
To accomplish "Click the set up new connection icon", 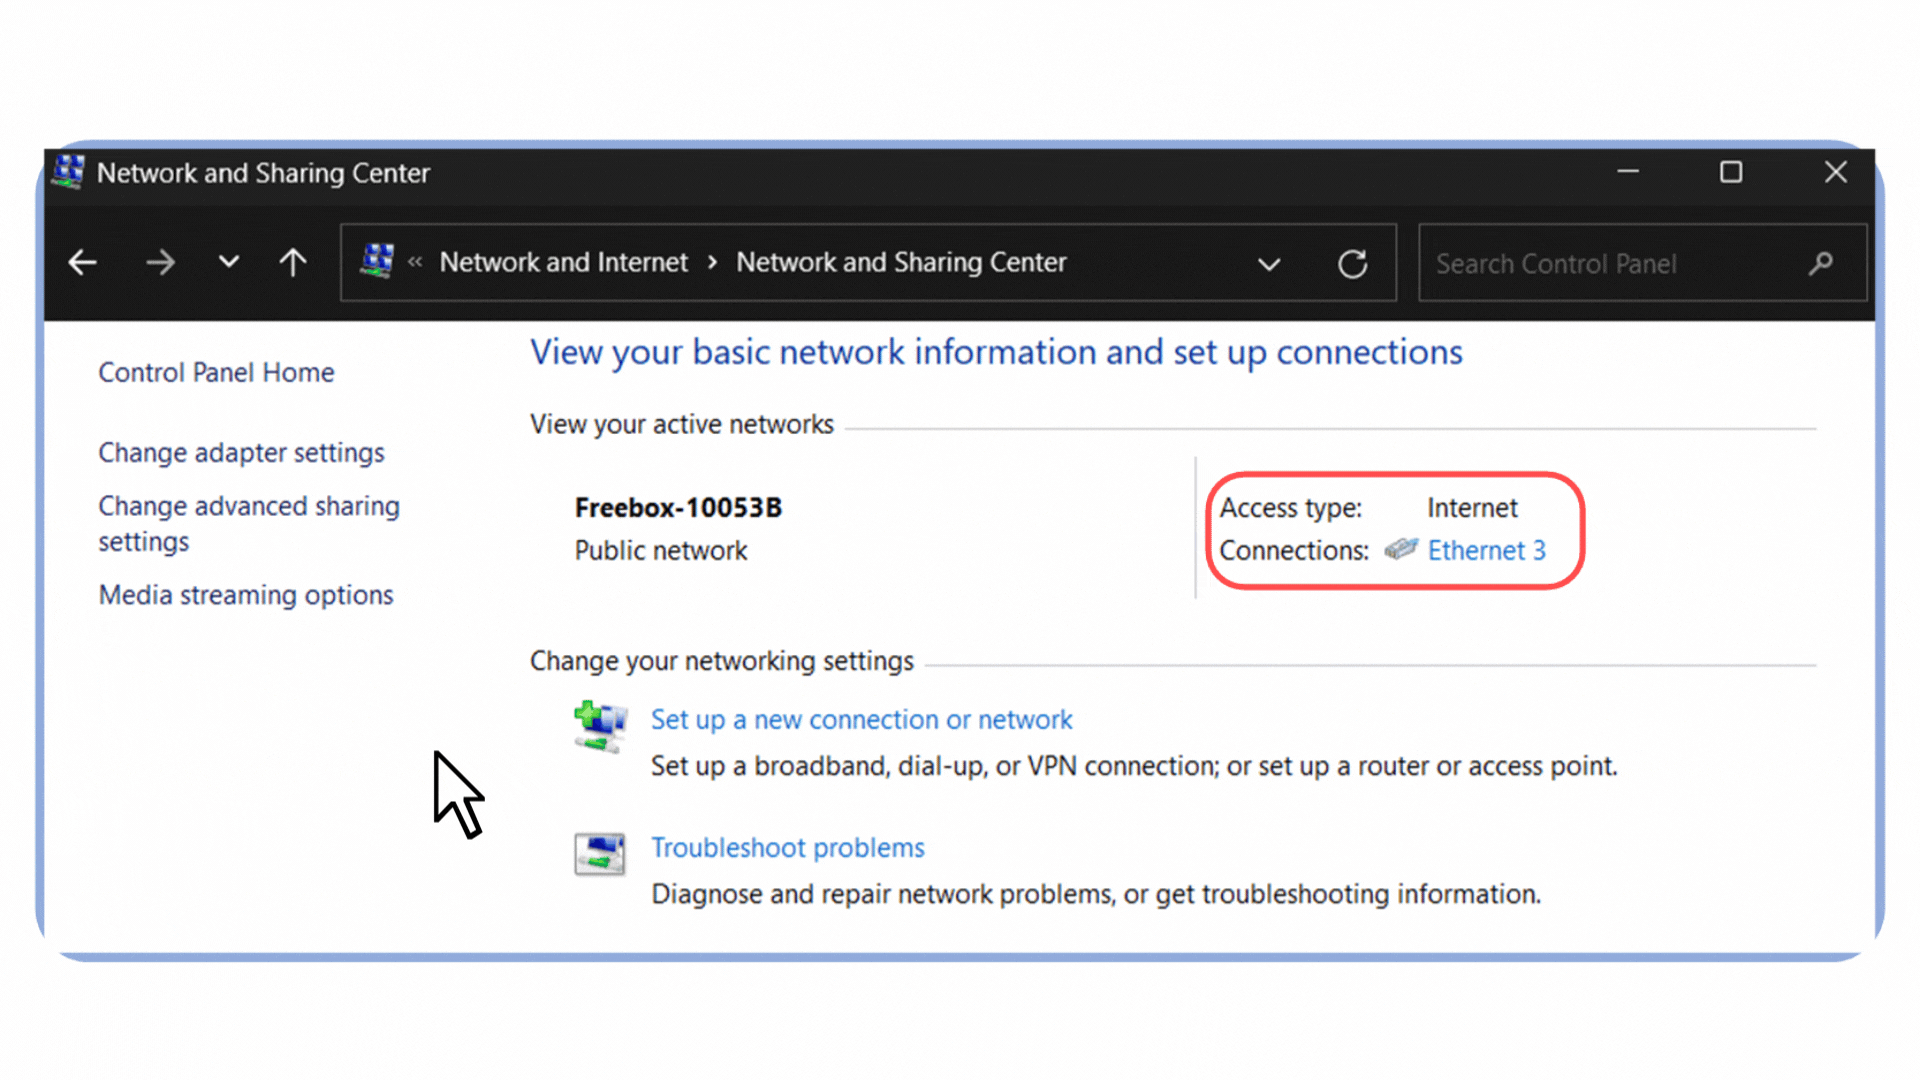I will (599, 726).
